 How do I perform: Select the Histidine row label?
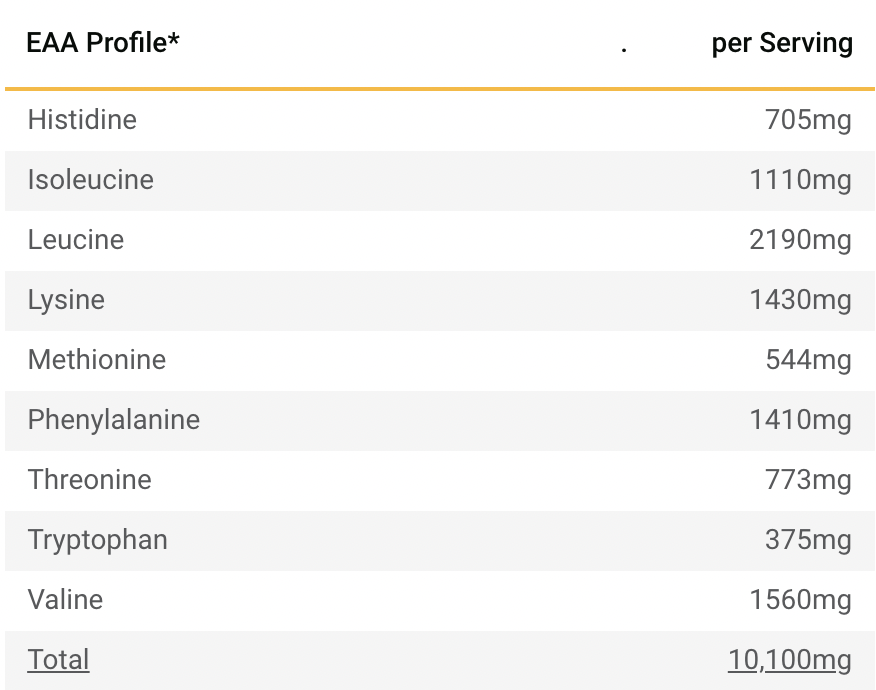click(82, 120)
